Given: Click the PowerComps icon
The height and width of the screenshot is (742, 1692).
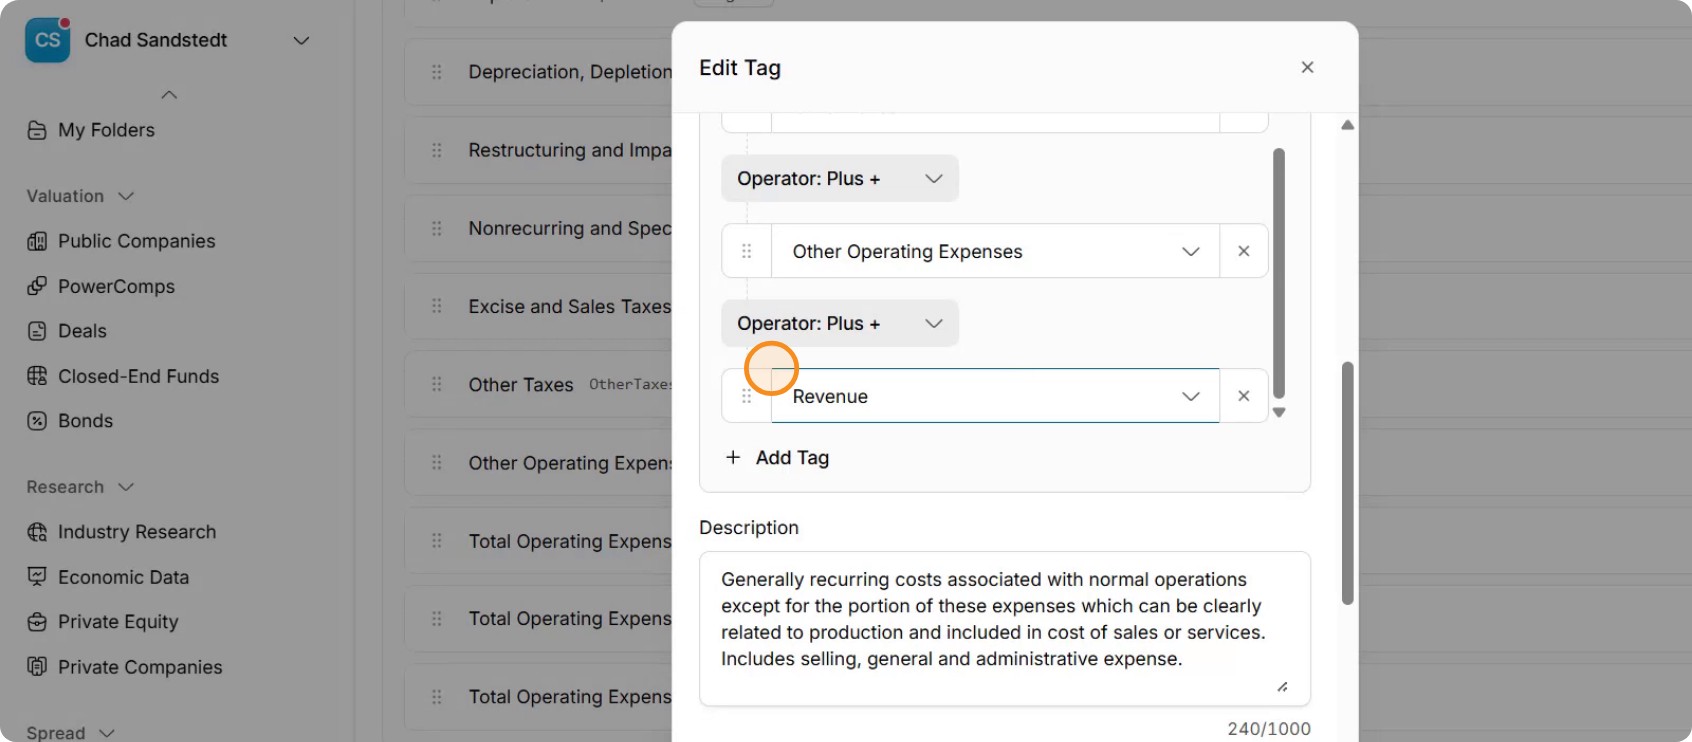Looking at the screenshot, I should [x=37, y=286].
